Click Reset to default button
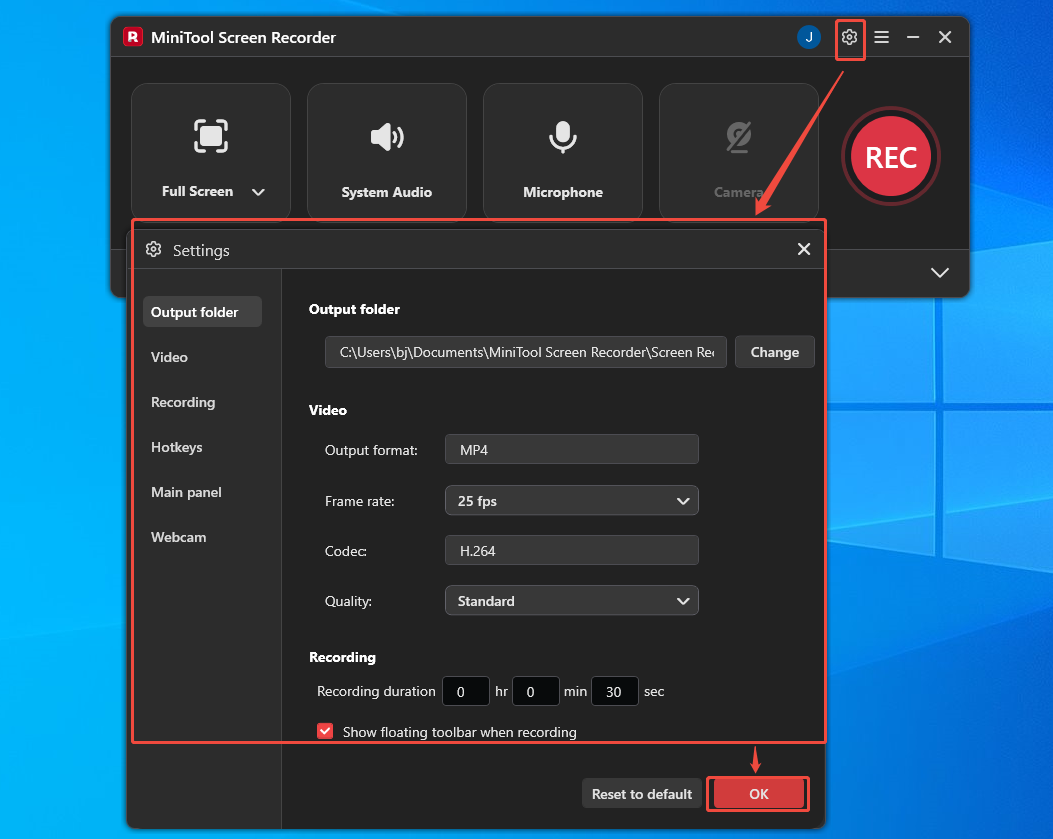This screenshot has height=839, width=1053. [x=641, y=794]
